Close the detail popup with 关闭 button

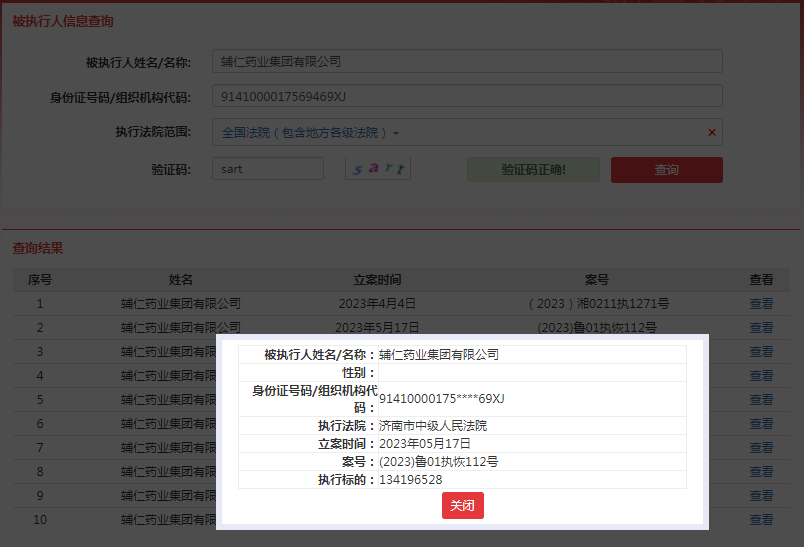463,505
